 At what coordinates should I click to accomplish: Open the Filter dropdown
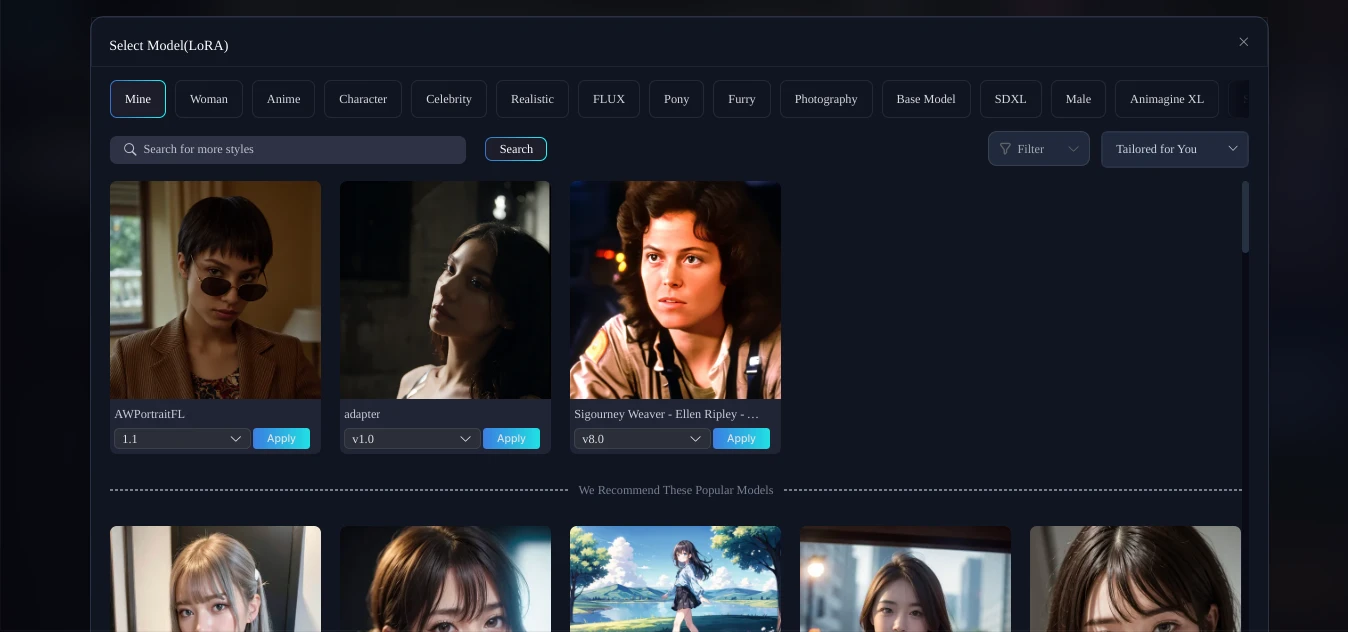click(1039, 149)
